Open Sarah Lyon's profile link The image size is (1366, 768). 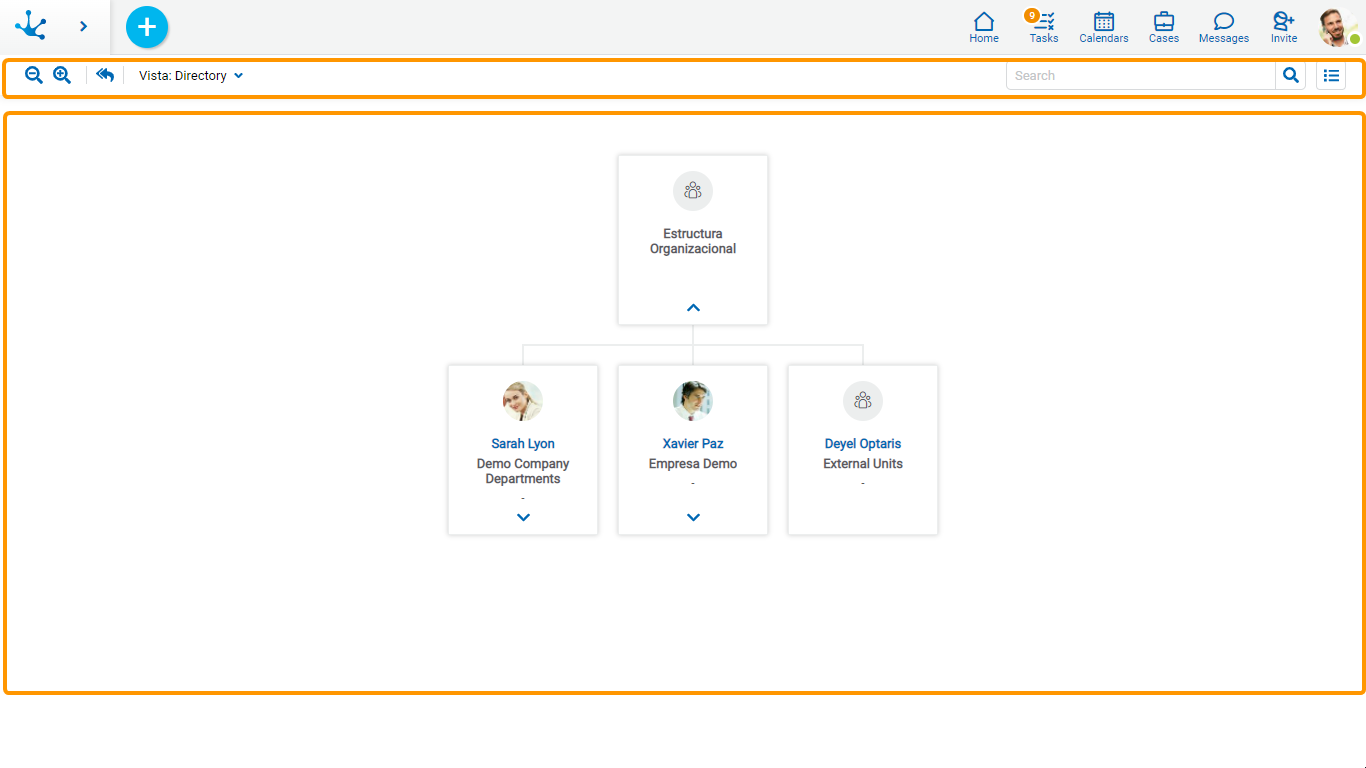coord(522,443)
